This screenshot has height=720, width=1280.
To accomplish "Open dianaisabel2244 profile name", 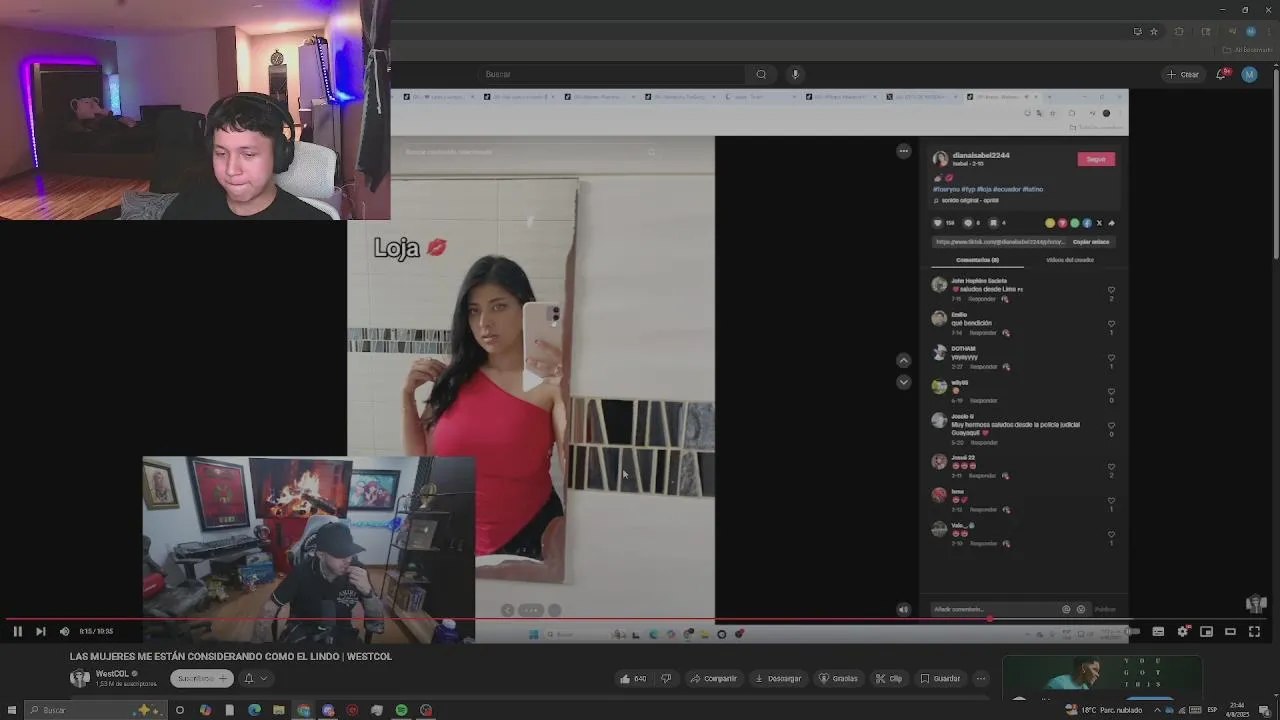I will coord(981,155).
